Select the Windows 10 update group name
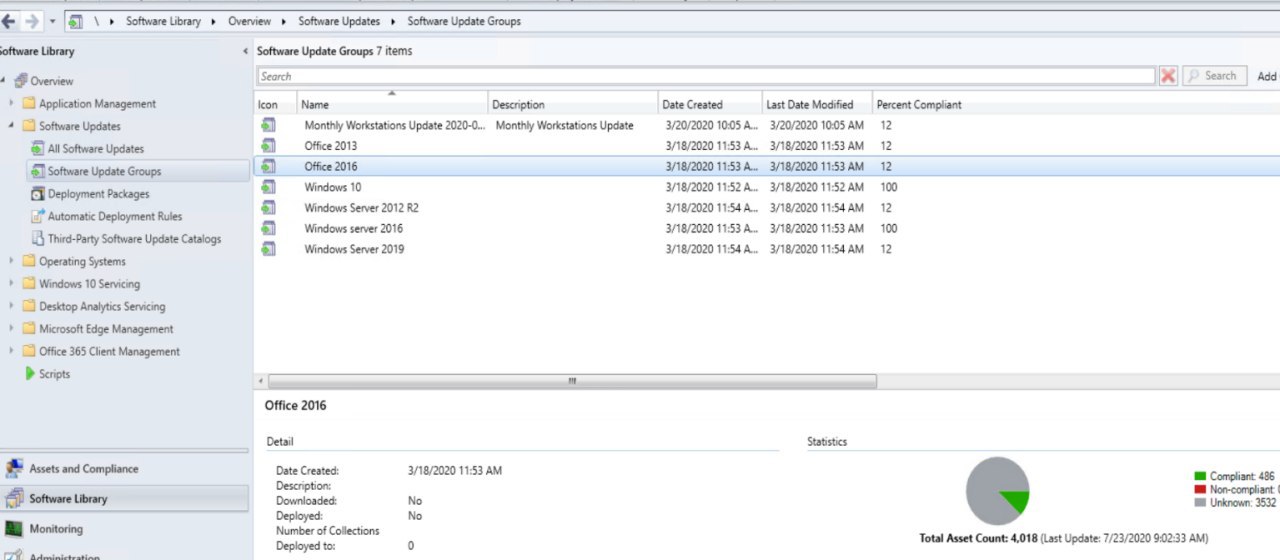The image size is (1280, 560). pyautogui.click(x=333, y=187)
